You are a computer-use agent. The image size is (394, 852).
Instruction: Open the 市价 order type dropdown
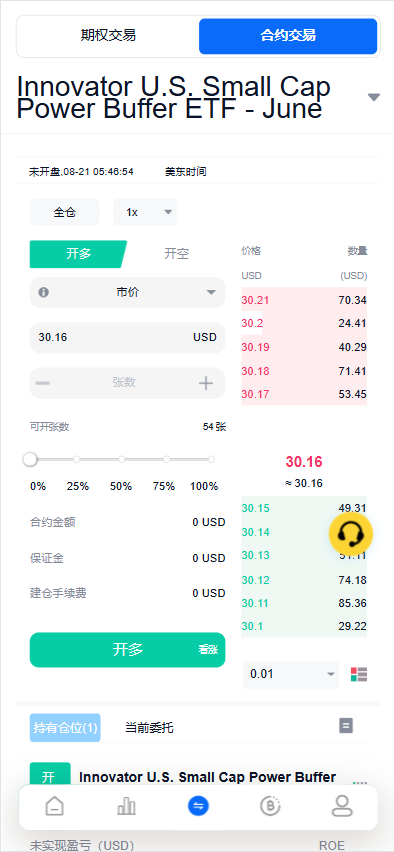click(x=127, y=292)
